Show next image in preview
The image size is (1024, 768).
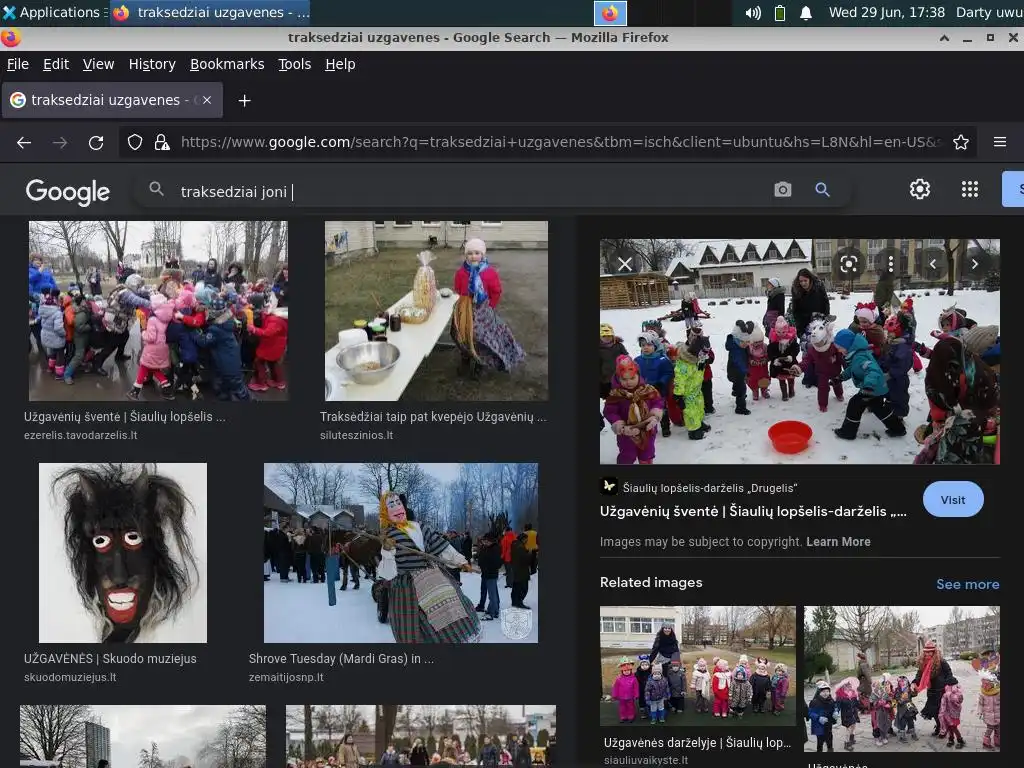coord(974,264)
